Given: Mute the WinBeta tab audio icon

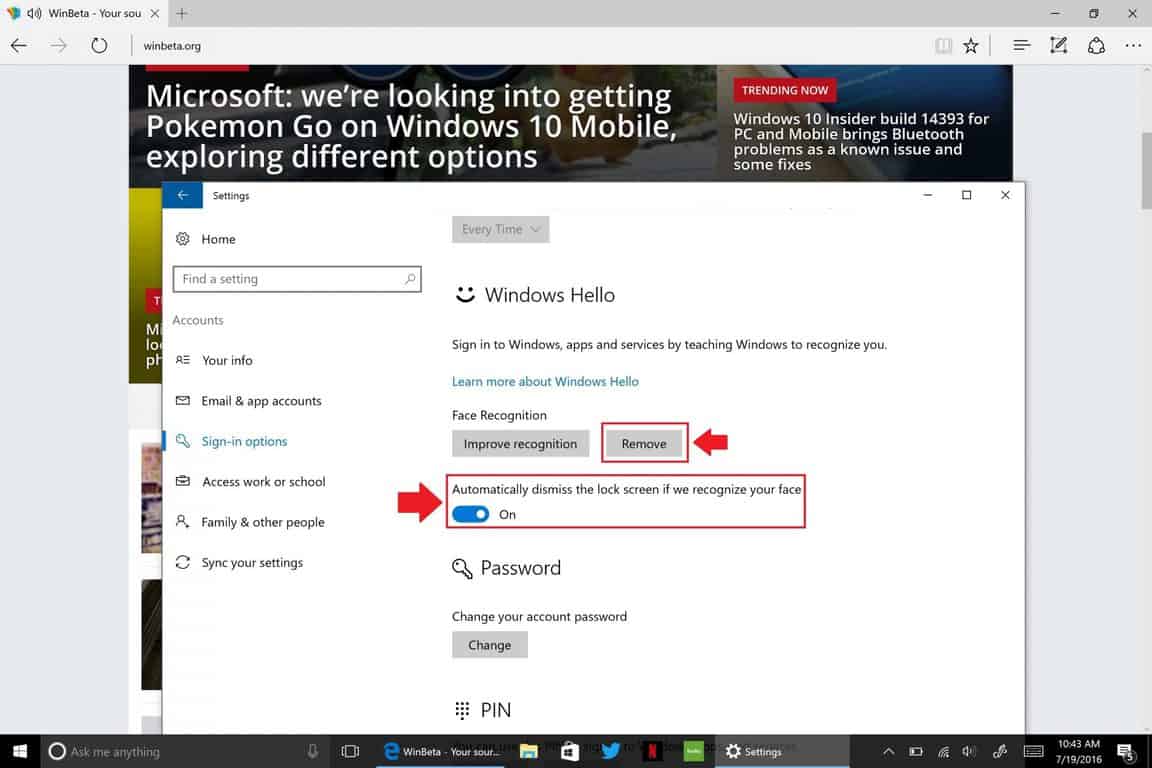Looking at the screenshot, I should tap(34, 13).
